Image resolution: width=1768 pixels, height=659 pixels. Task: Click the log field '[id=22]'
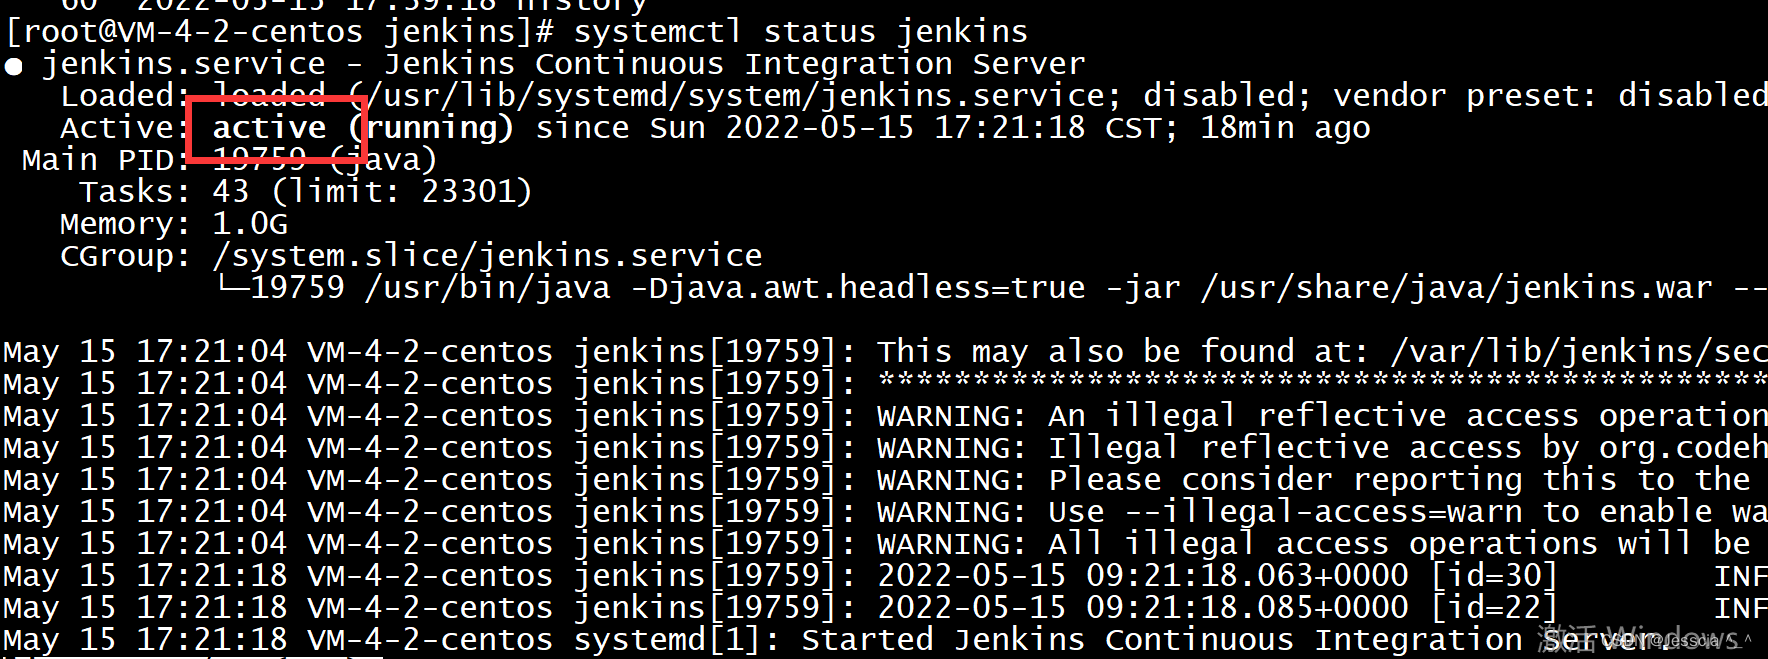coord(1494,608)
